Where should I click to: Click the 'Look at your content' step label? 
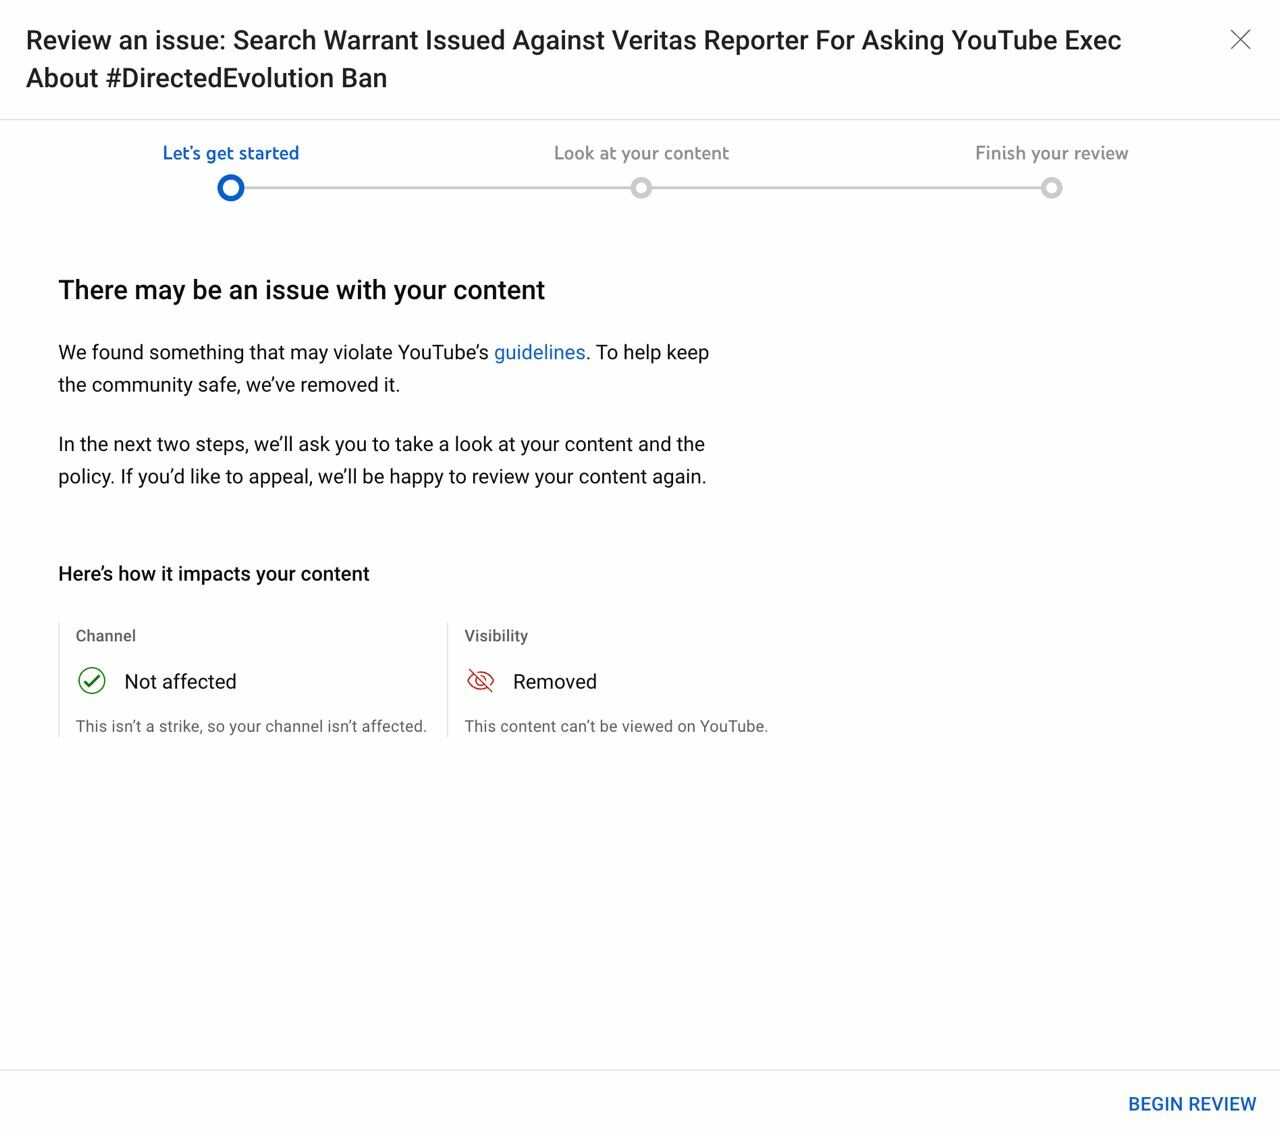point(641,153)
